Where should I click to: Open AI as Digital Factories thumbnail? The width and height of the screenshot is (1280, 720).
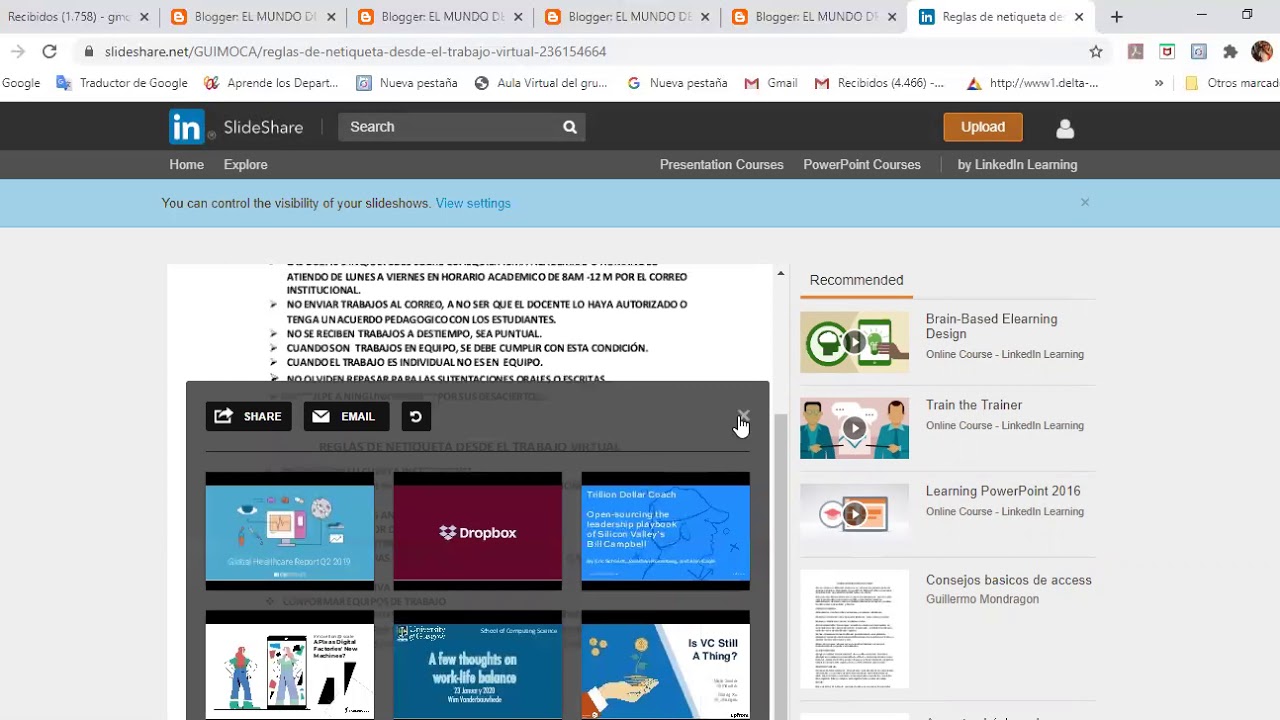[x=290, y=665]
